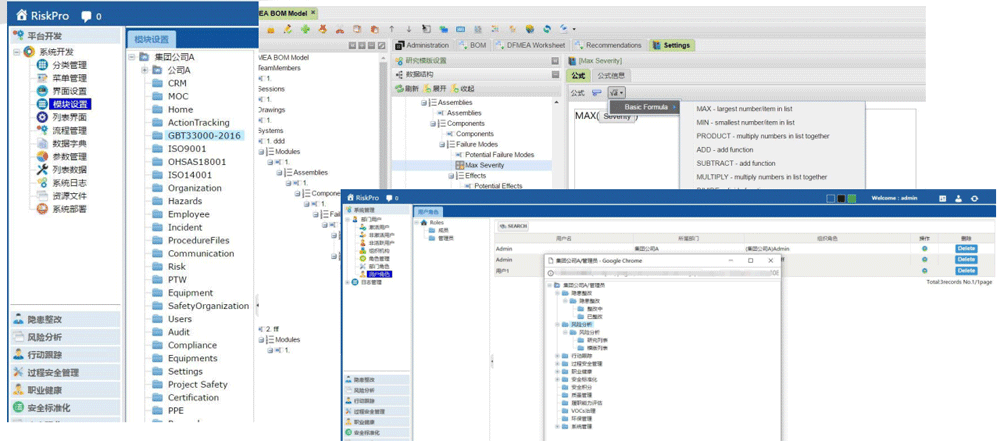
Task: Open 列表数据 wrench item
Action: (69, 170)
